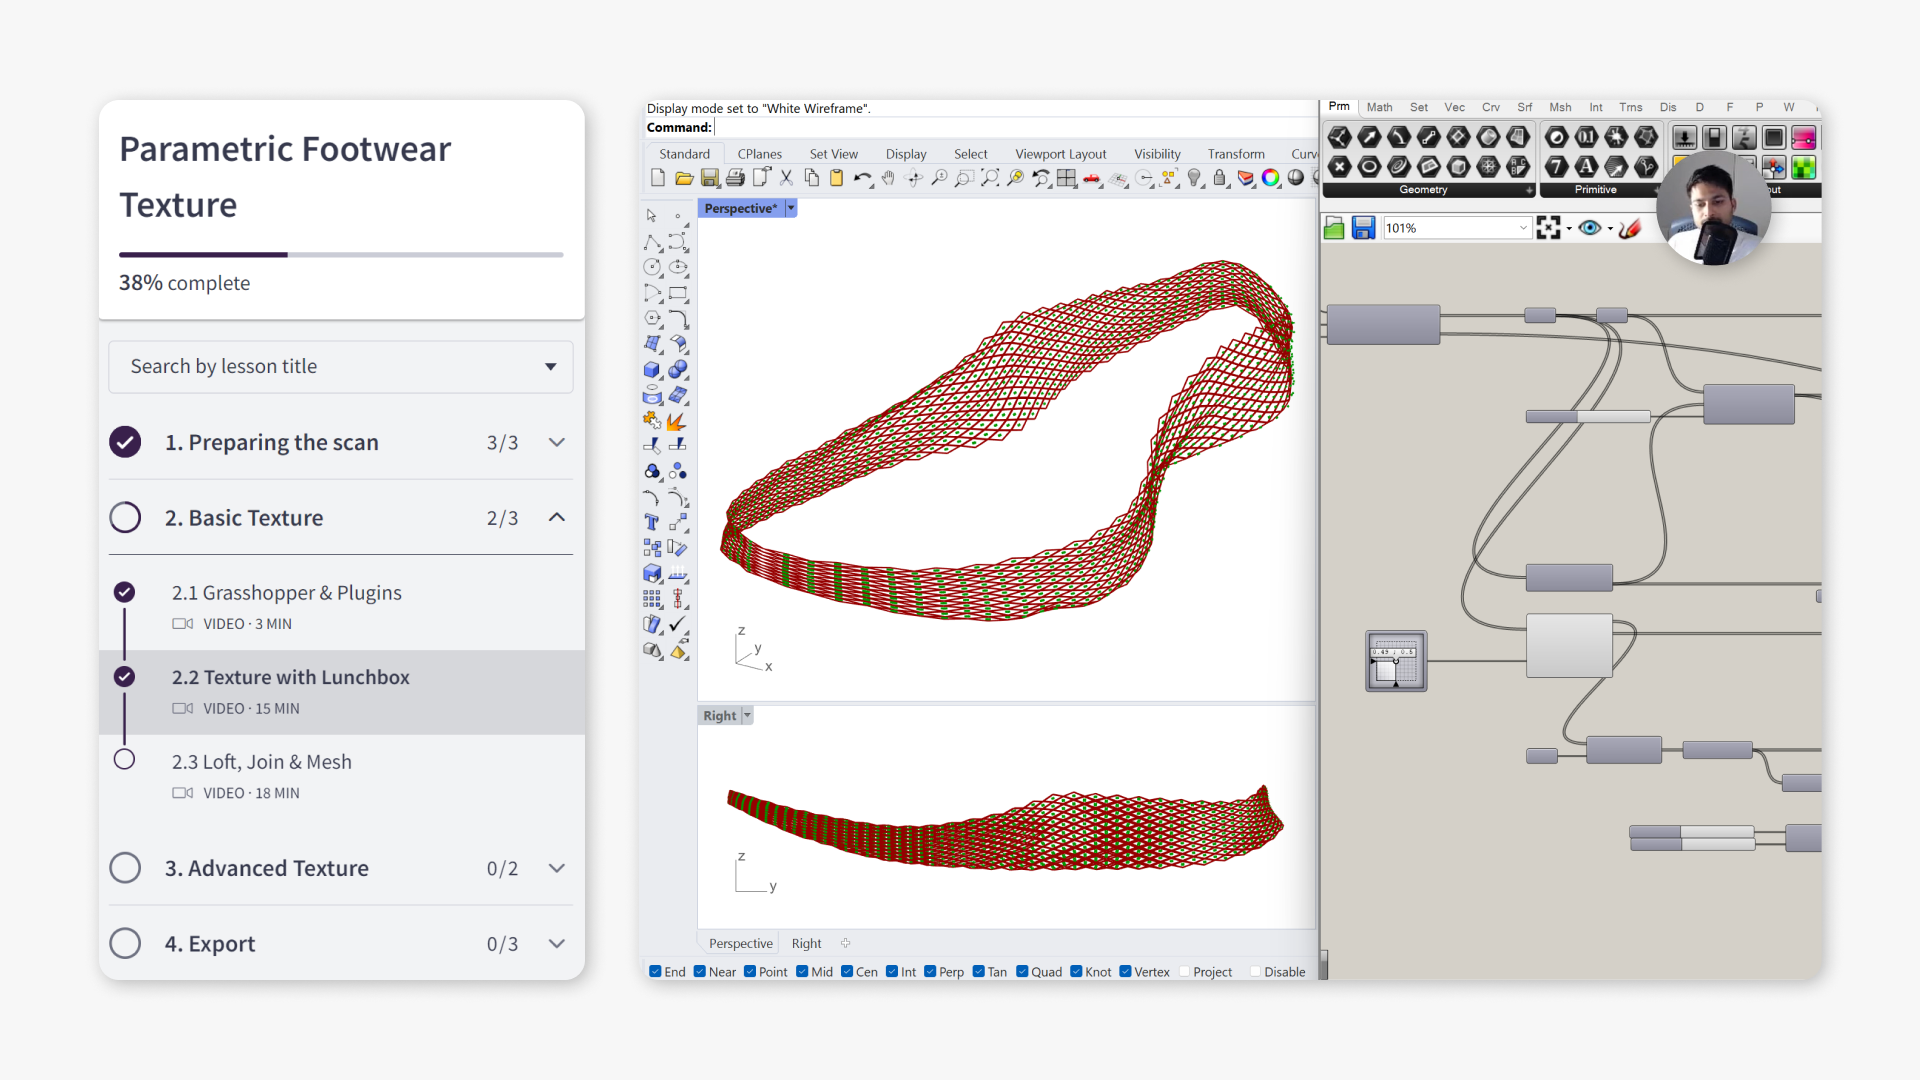Open the Display menu in Rhino
The height and width of the screenshot is (1080, 1920).
(906, 154)
